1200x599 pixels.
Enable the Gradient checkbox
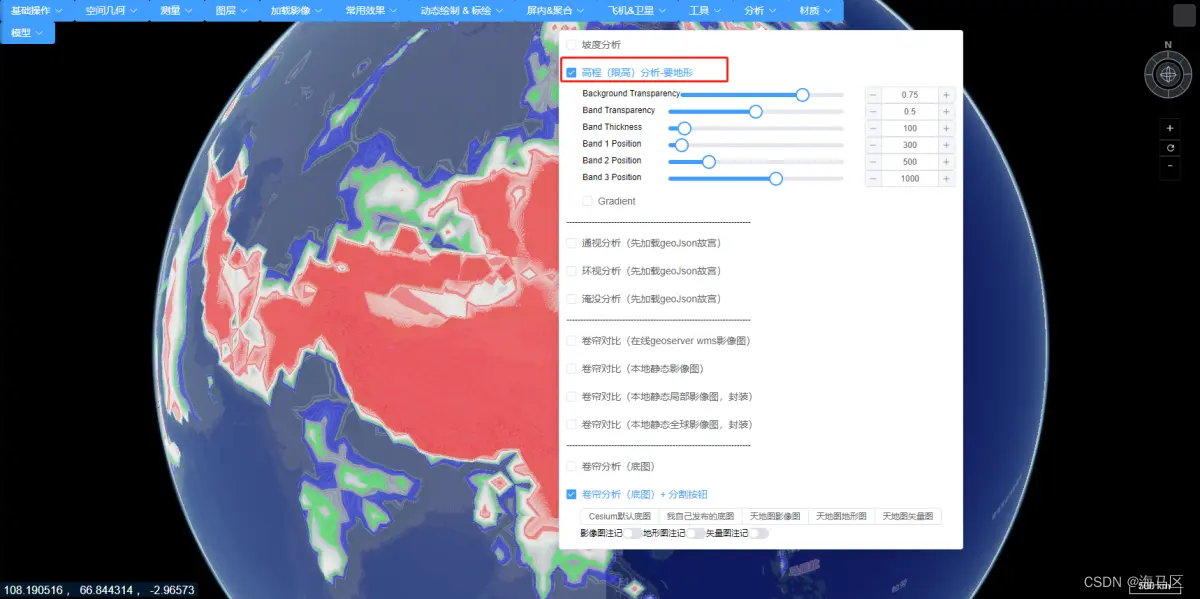[x=587, y=201]
